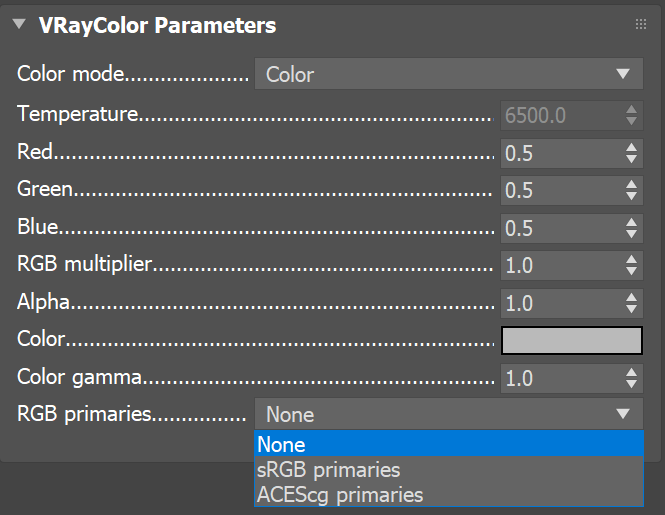Viewport: 665px width, 515px height.
Task: Open the Color mode dropdown
Action: click(449, 74)
